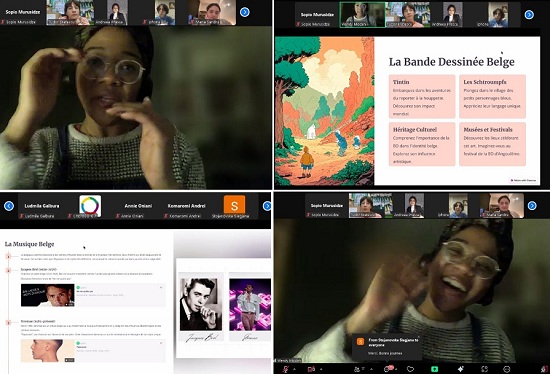This screenshot has height=374, width=550.
Task: Open the More options ellipsis icon
Action: pyautogui.click(x=507, y=369)
